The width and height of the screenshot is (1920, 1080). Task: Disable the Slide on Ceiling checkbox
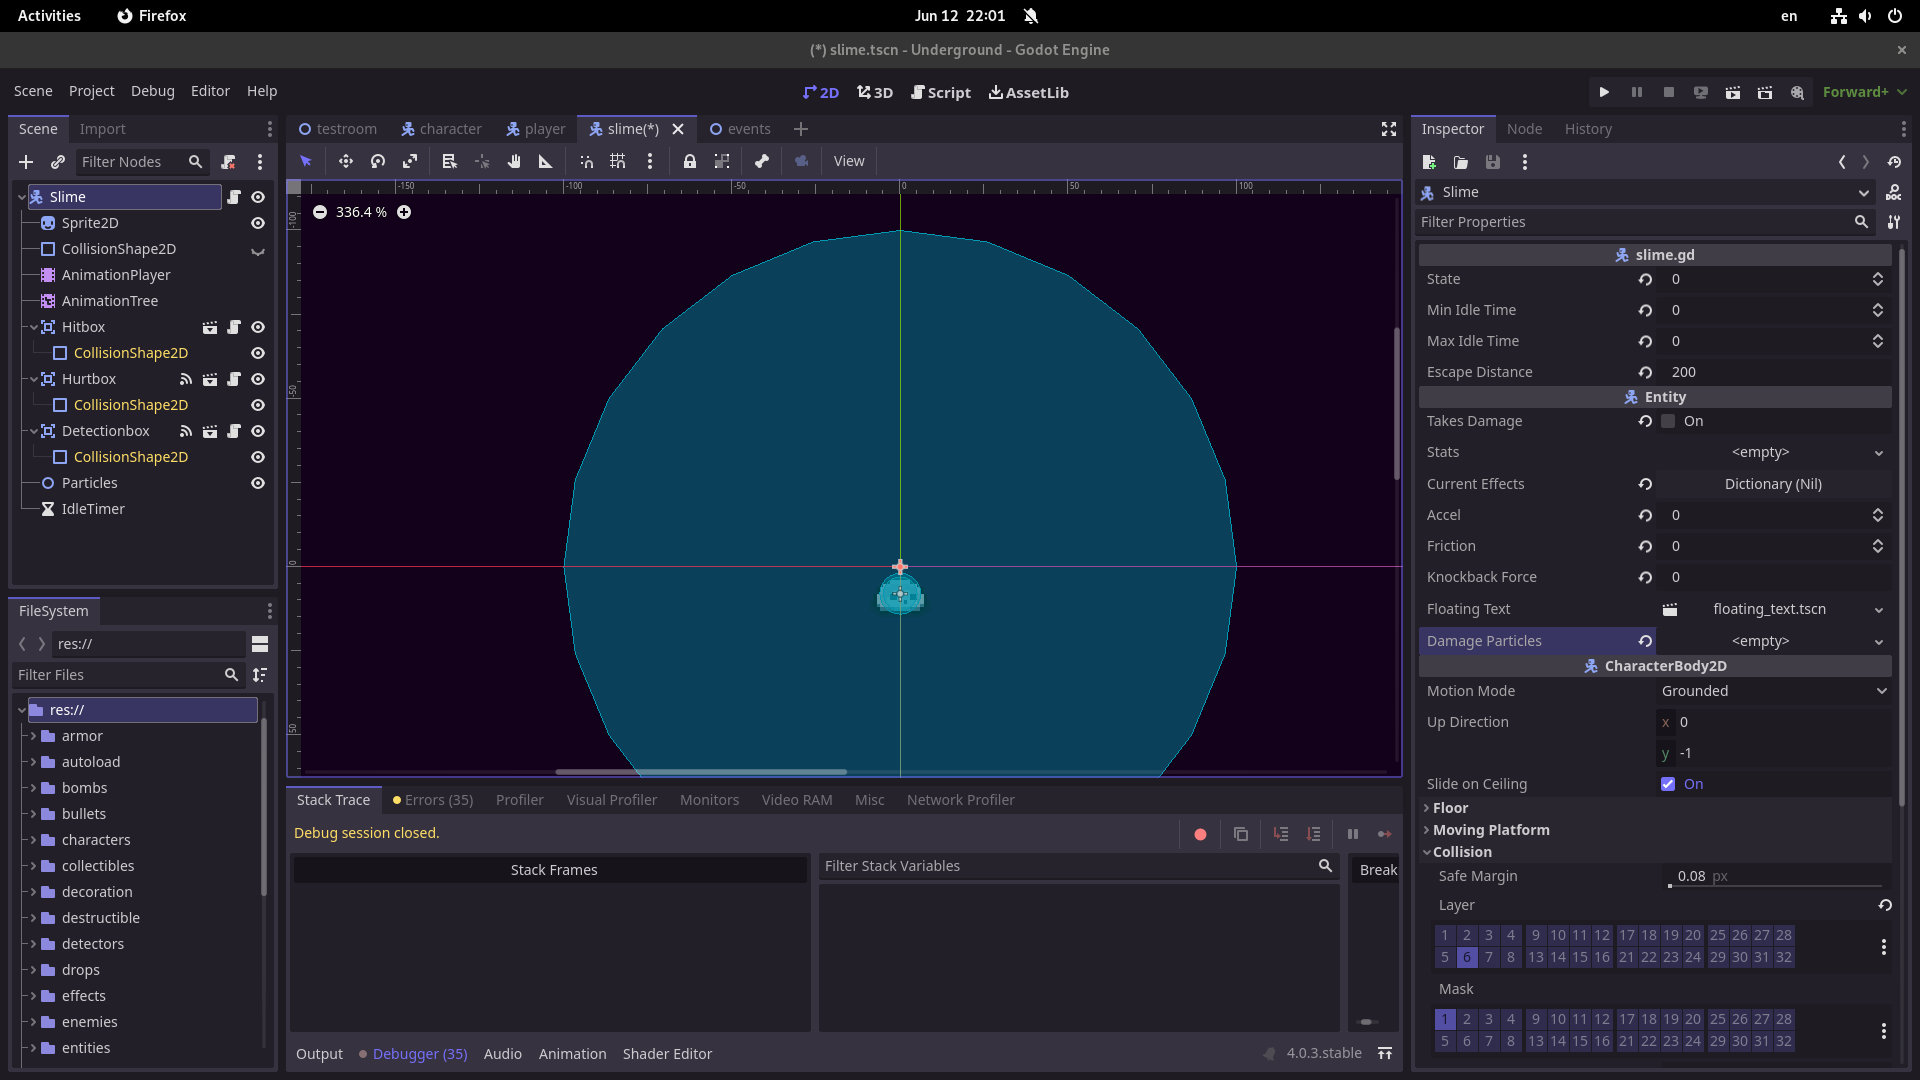pos(1667,784)
